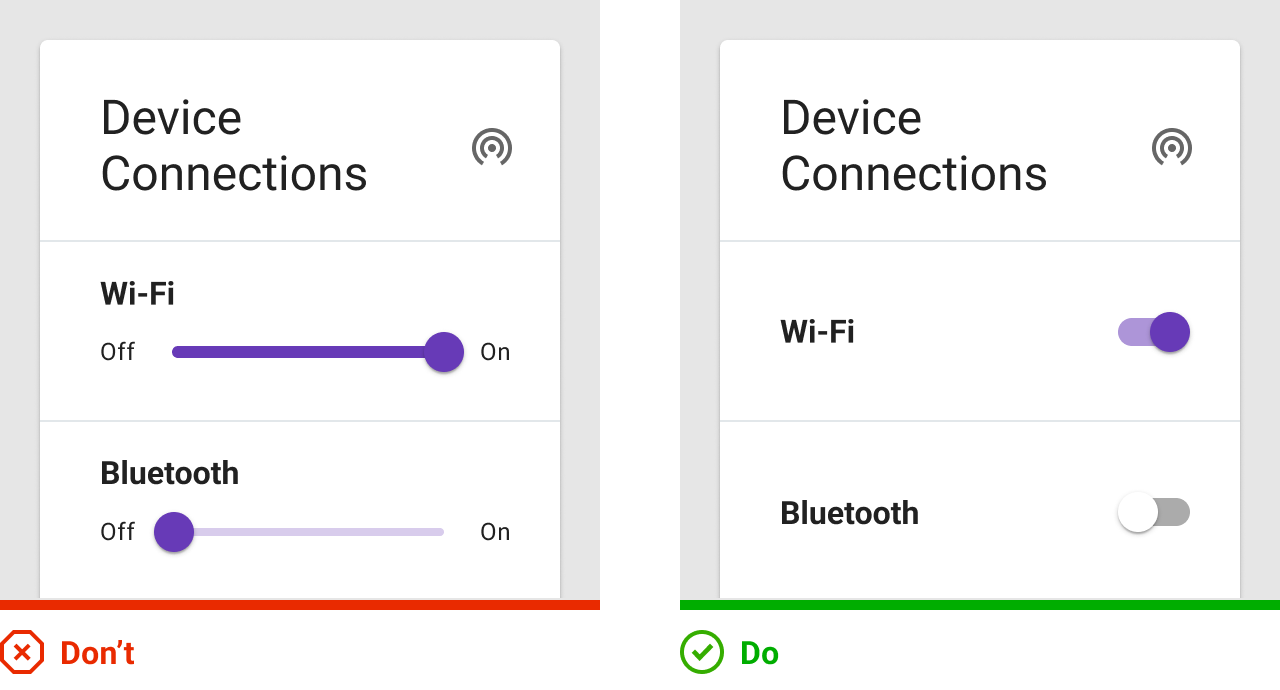Viewport: 1280px width, 690px height.
Task: Click the Off label beside the Wi-Fi slider
Action: 118,352
